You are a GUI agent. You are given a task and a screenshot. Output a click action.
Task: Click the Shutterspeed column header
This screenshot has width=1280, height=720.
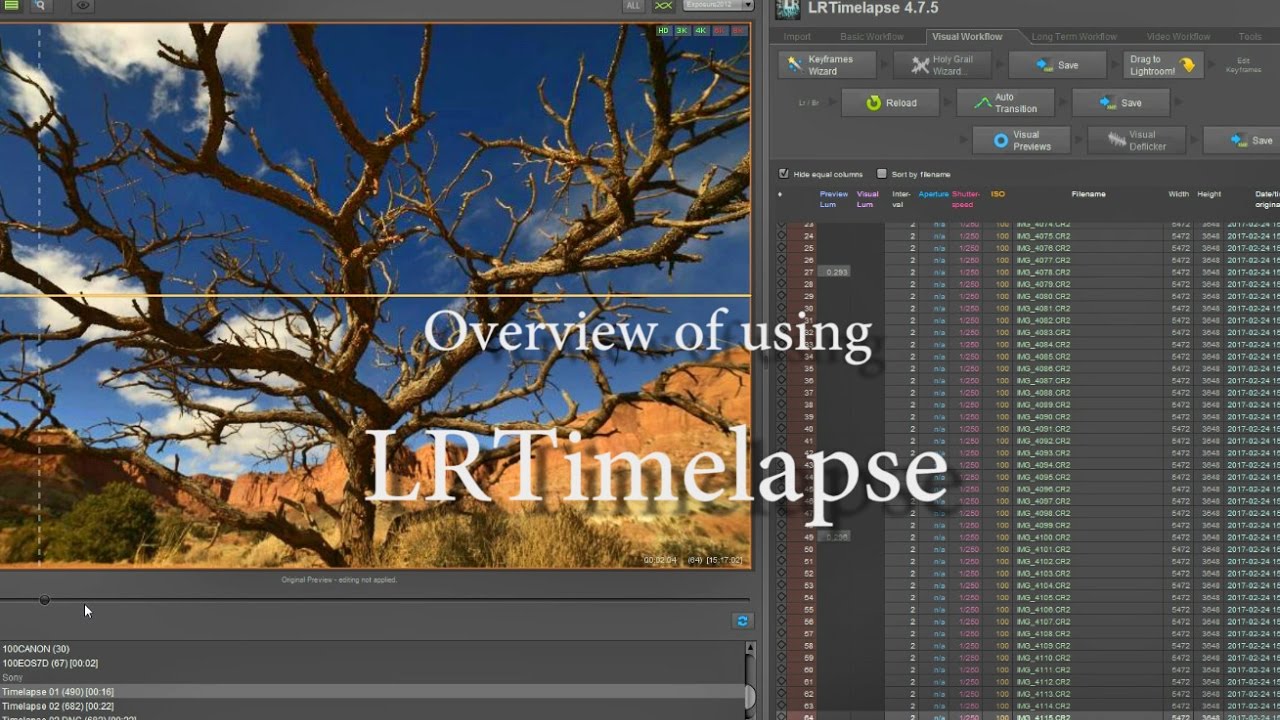[965, 199]
